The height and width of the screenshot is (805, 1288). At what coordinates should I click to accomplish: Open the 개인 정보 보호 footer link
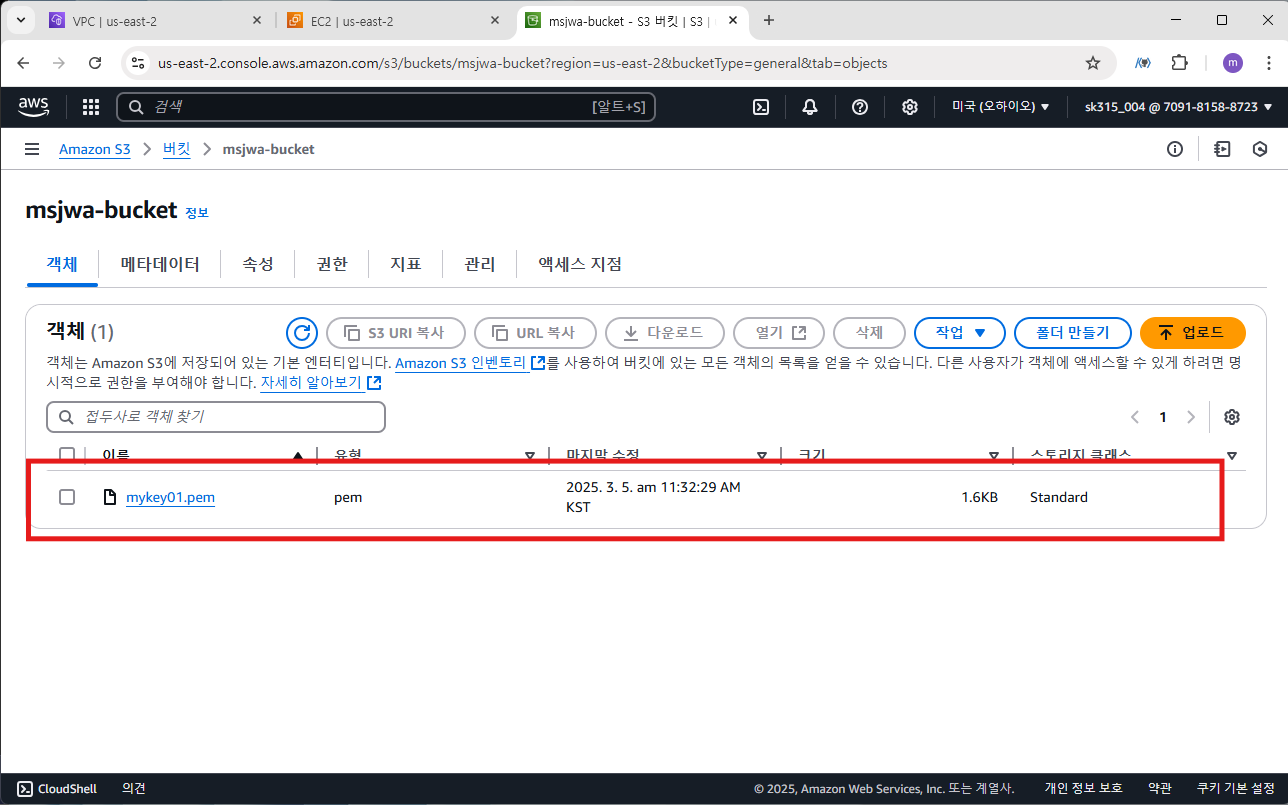click(x=1083, y=789)
